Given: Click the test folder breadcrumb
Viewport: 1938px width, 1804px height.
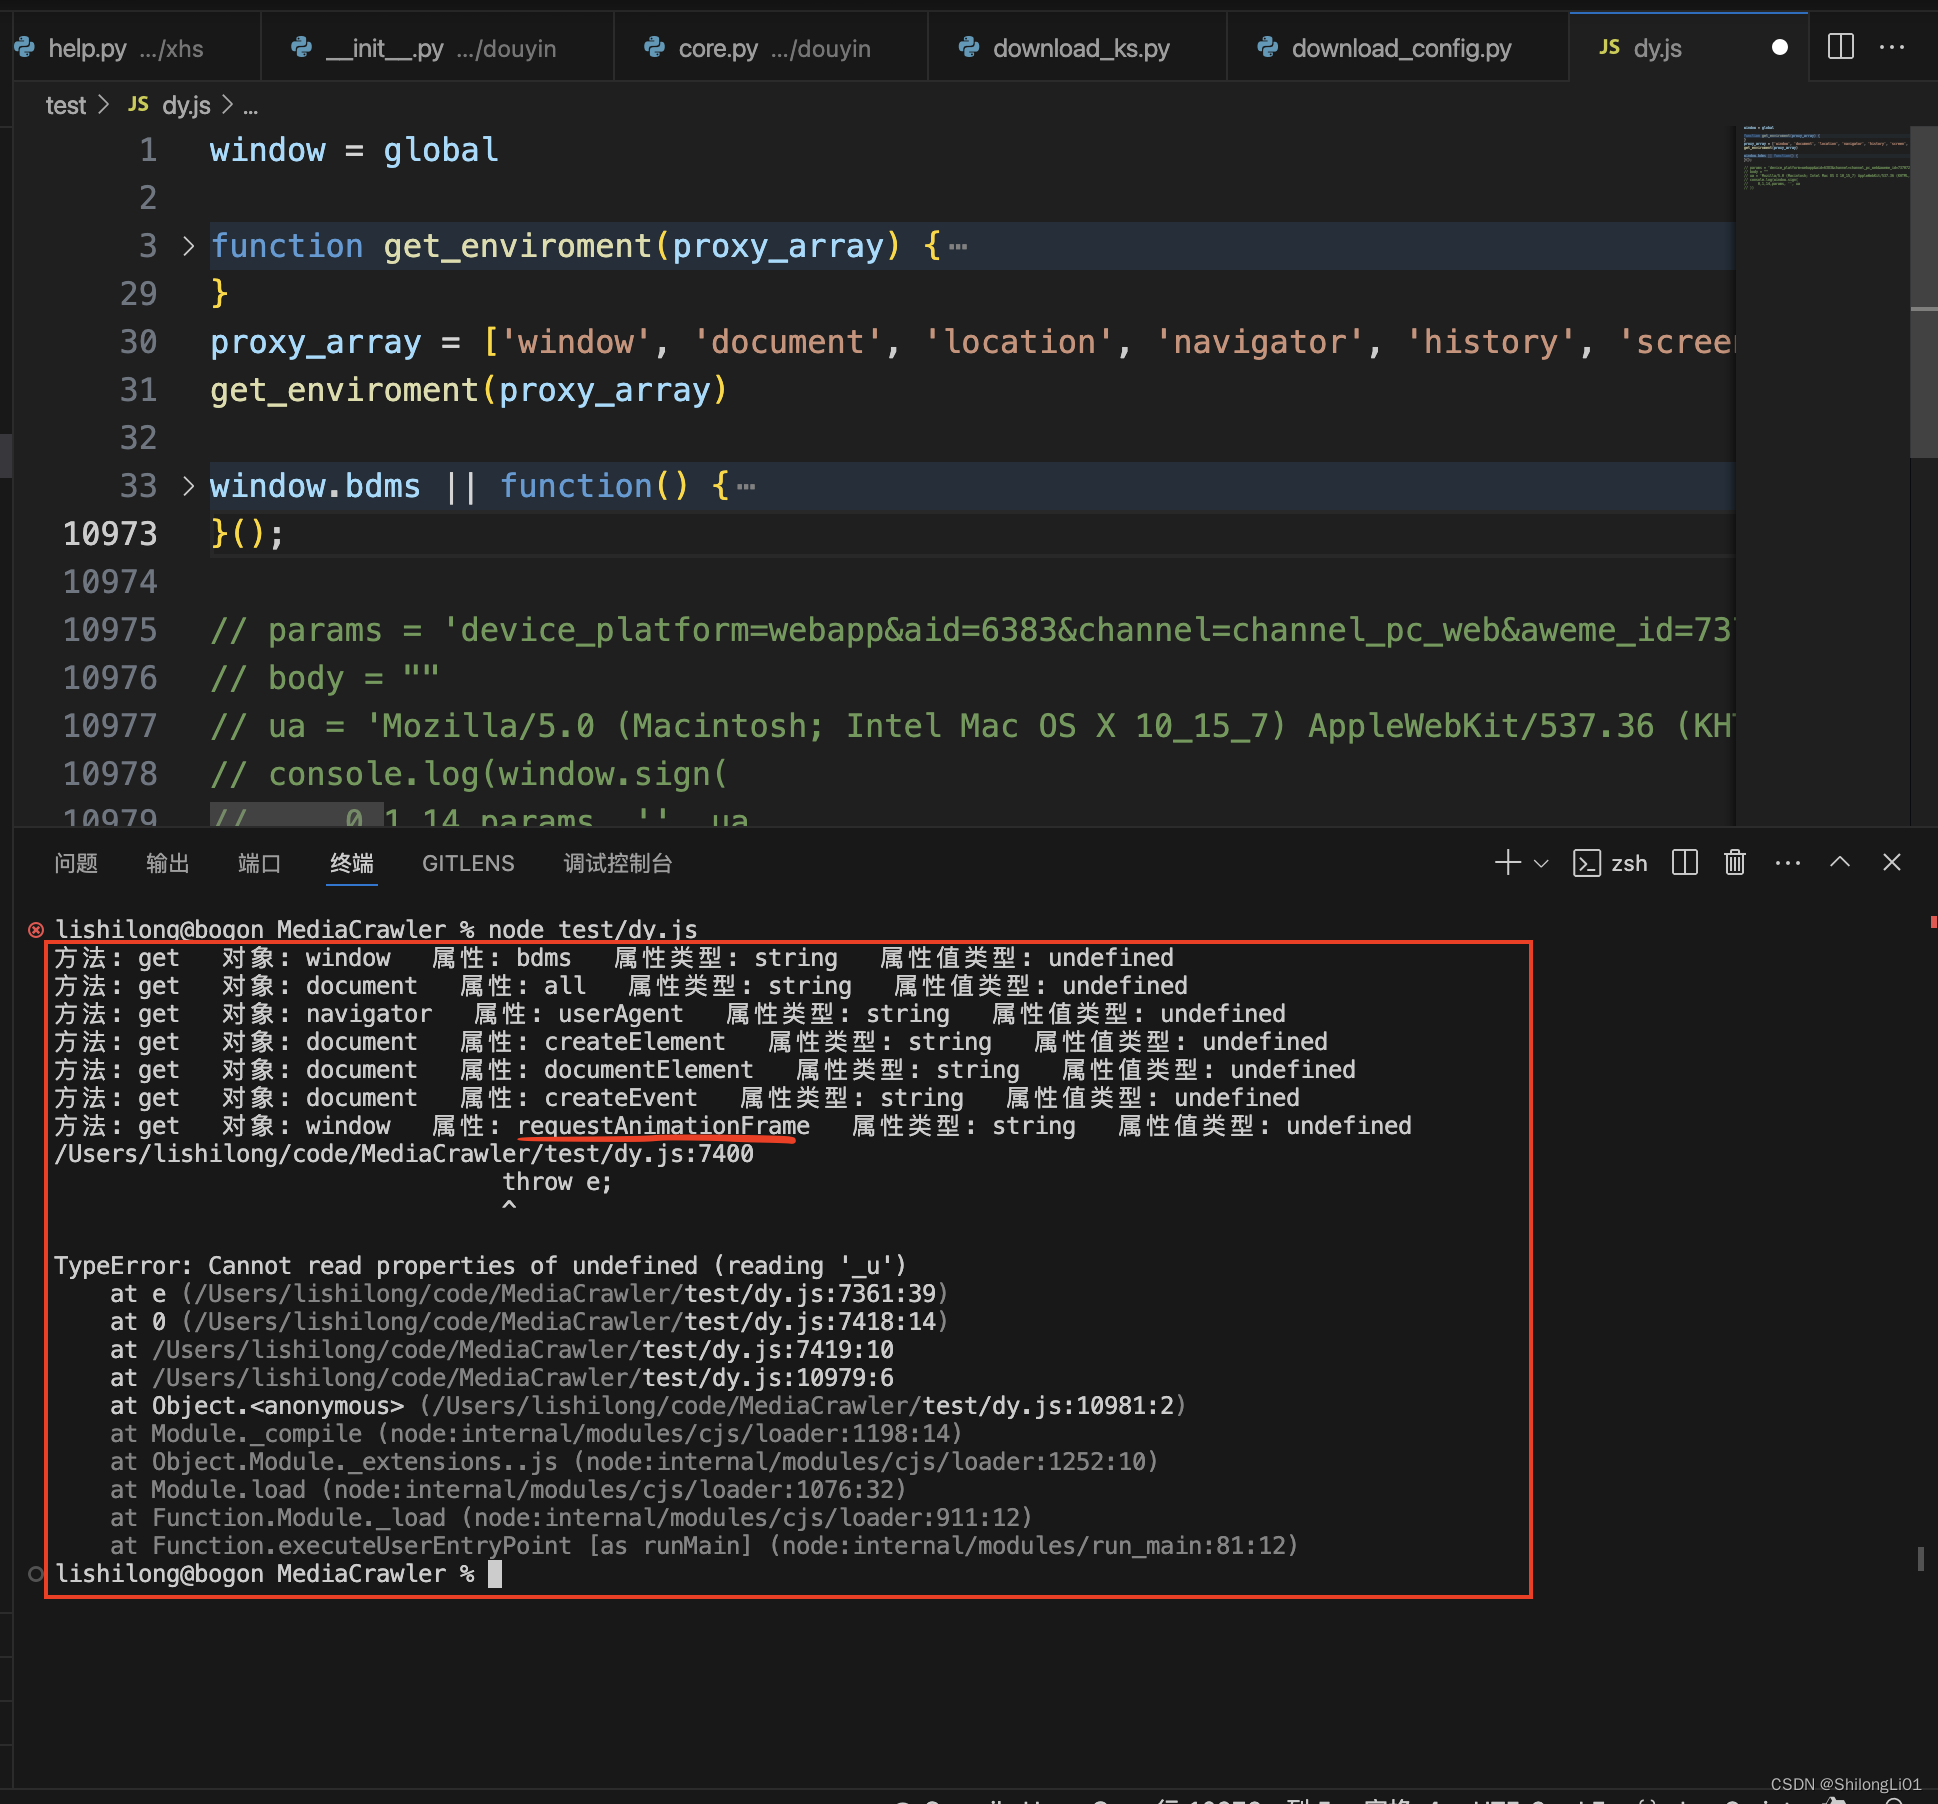Looking at the screenshot, I should 66,105.
